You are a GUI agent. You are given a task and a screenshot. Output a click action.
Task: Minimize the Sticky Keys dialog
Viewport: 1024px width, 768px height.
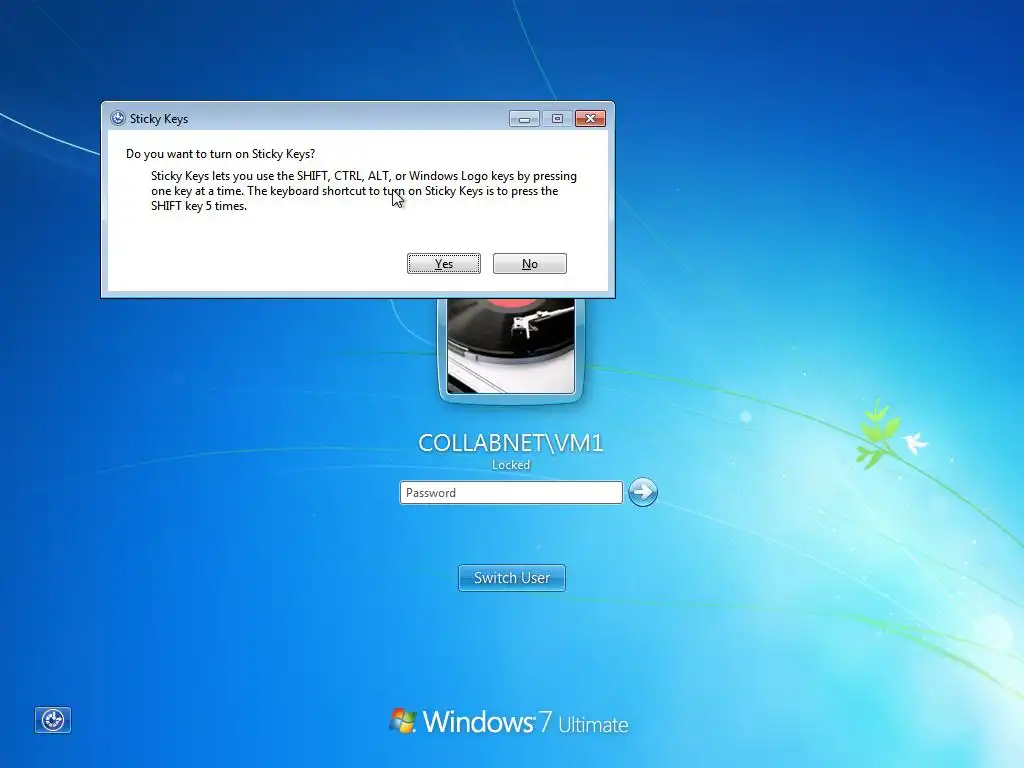524,118
